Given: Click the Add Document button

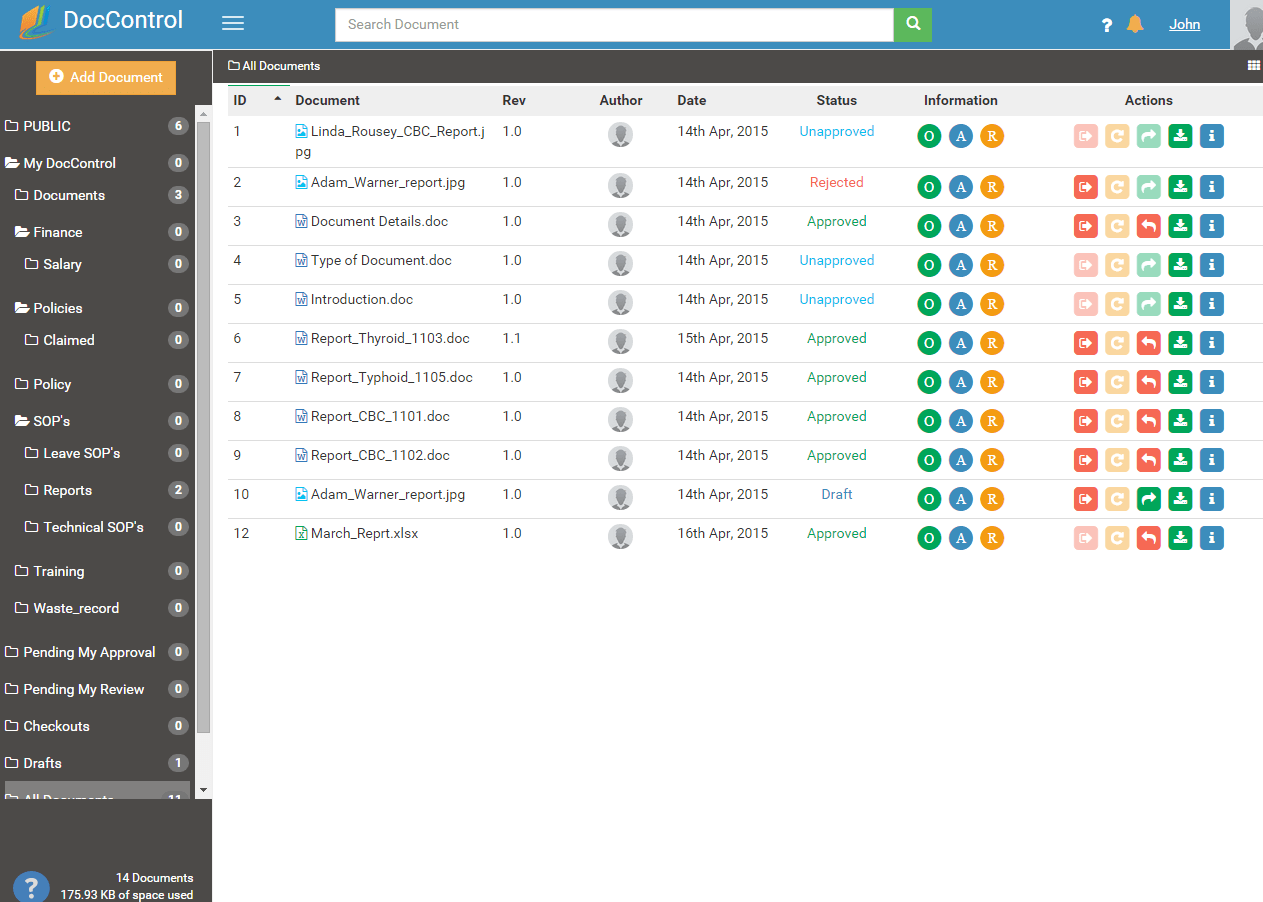Looking at the screenshot, I should point(106,77).
